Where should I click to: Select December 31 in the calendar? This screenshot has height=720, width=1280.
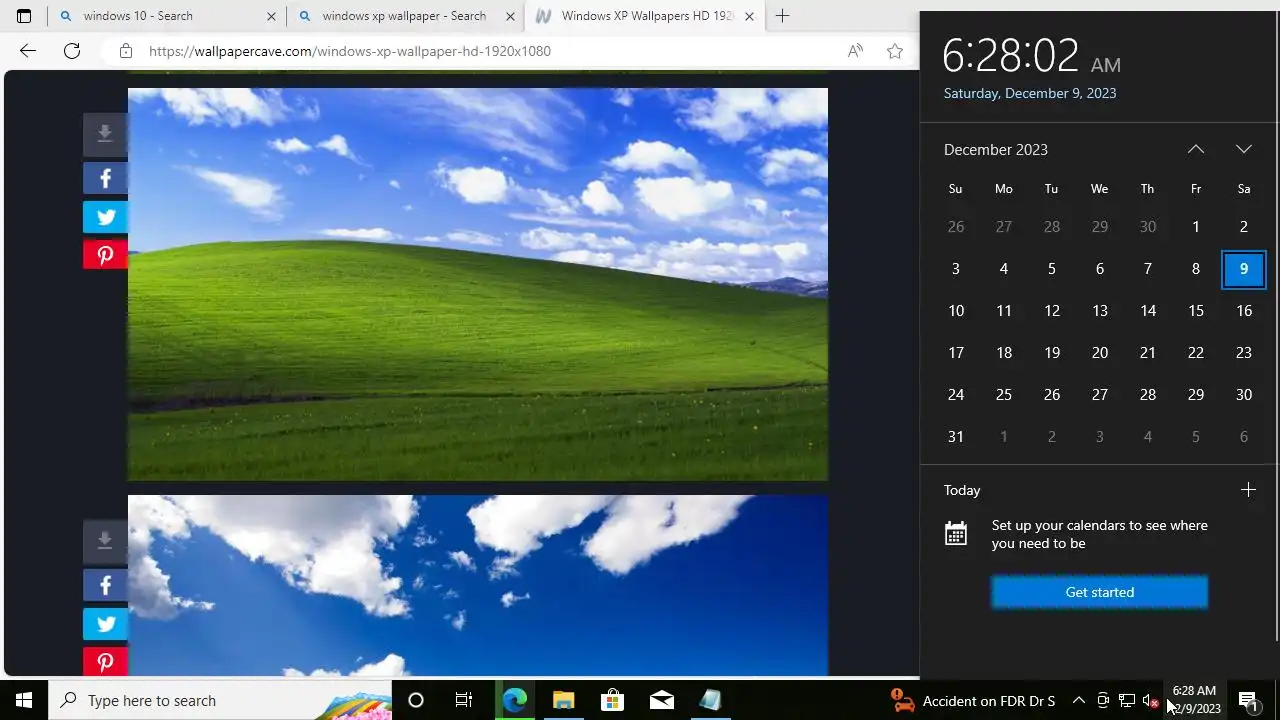tap(956, 437)
